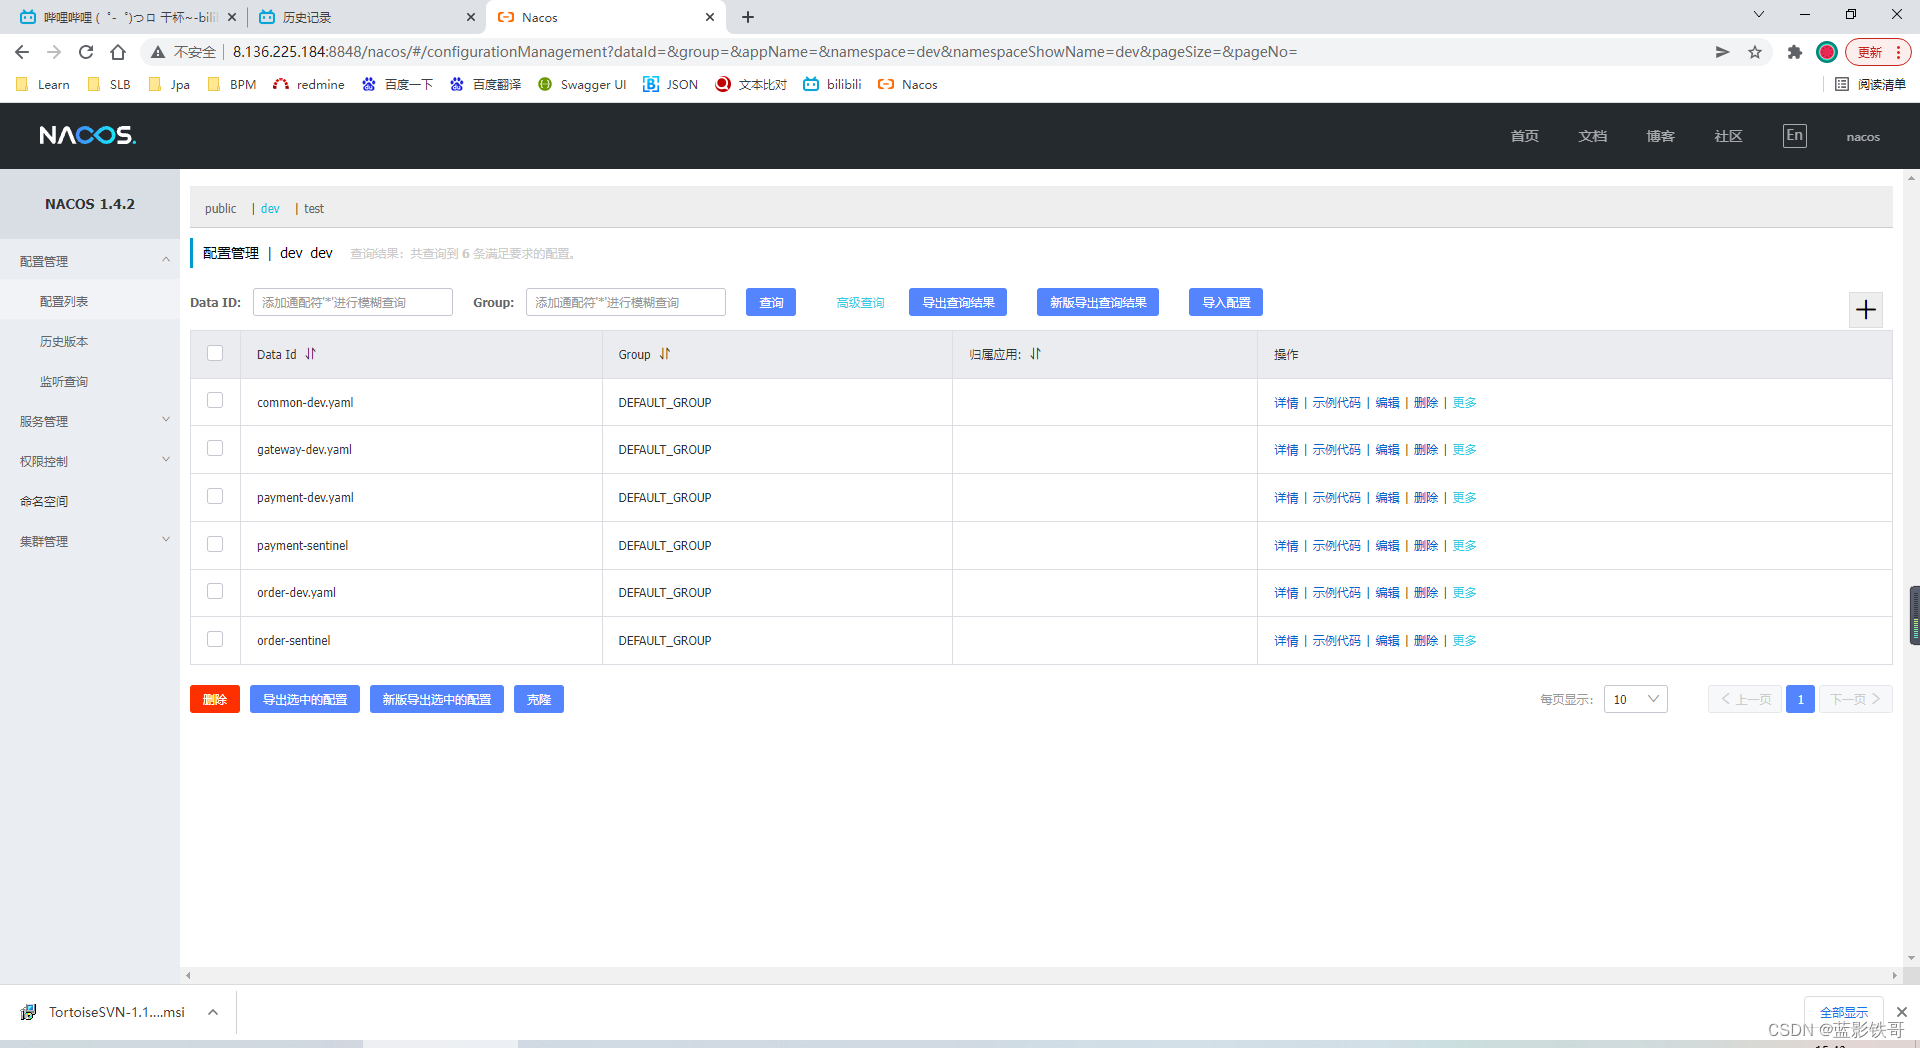
Task: Click the plus icon to create a configuration
Action: 1866,310
